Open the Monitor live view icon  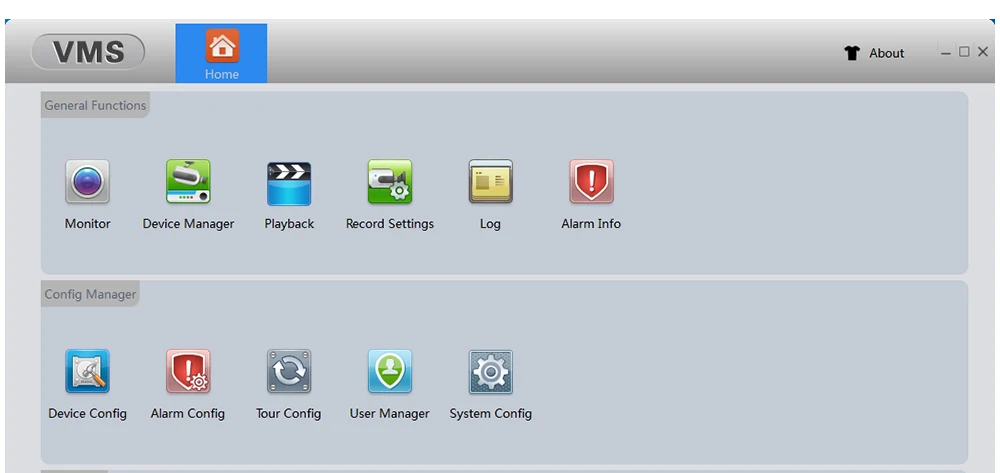click(87, 182)
